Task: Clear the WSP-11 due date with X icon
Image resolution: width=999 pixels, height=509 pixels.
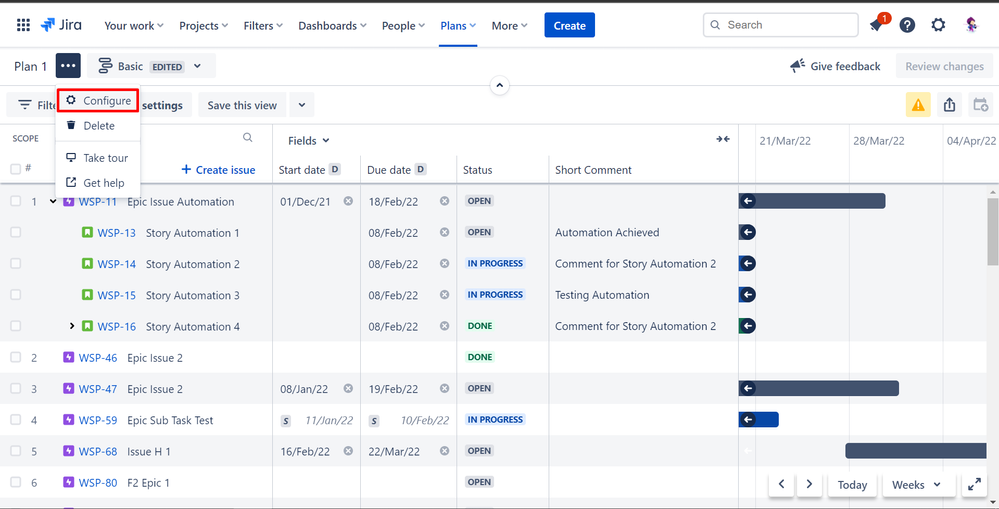Action: (x=444, y=201)
